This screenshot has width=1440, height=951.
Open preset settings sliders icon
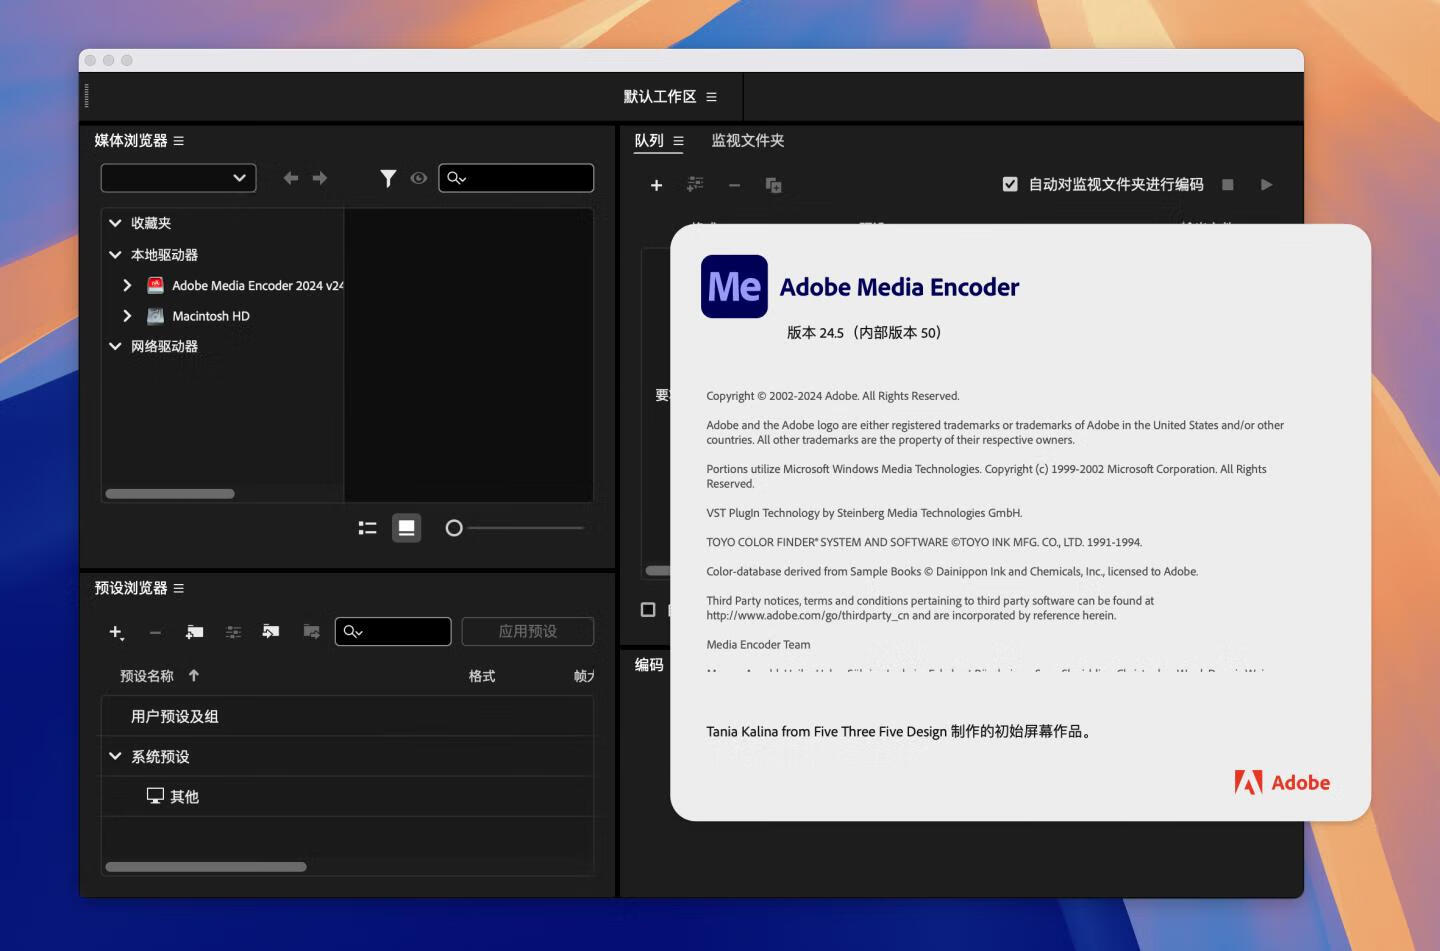tap(233, 632)
